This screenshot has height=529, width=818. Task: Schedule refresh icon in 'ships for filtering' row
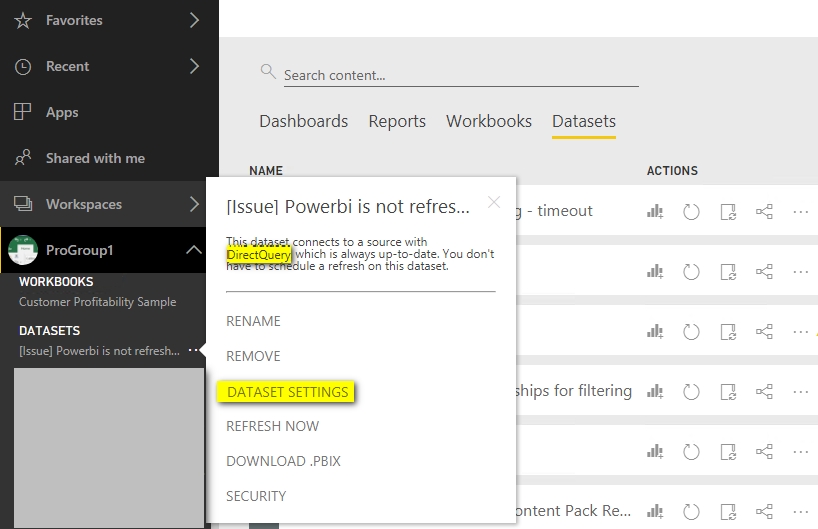coord(728,392)
